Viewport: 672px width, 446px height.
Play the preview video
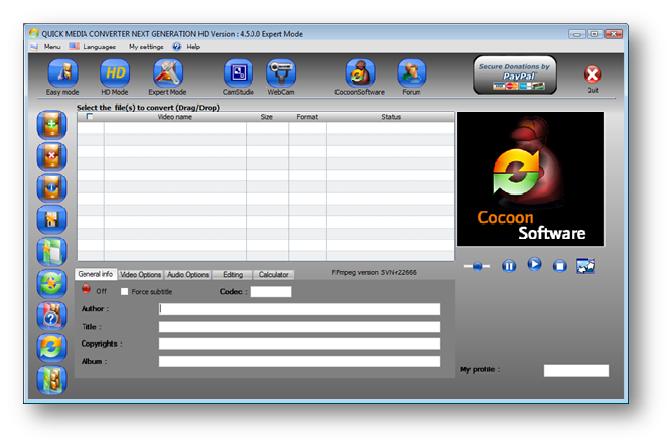click(534, 264)
